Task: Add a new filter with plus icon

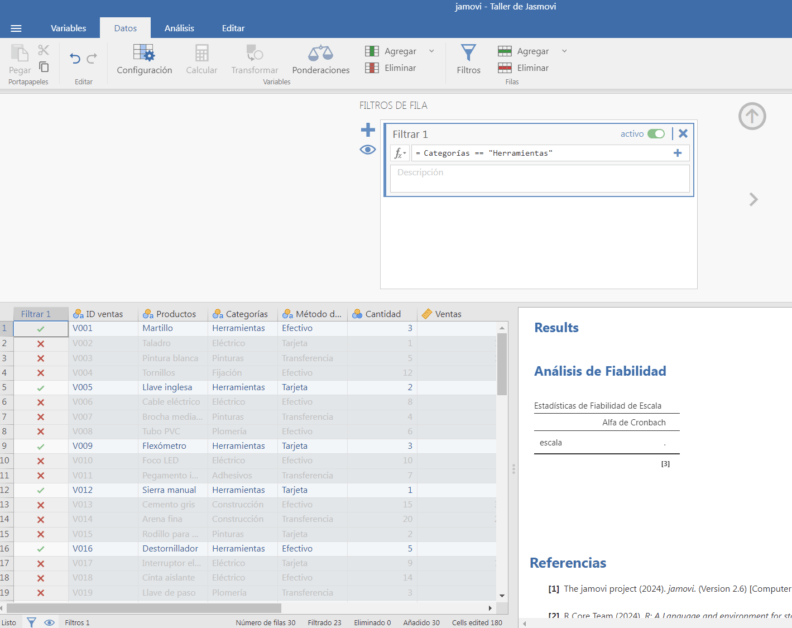Action: [x=368, y=130]
